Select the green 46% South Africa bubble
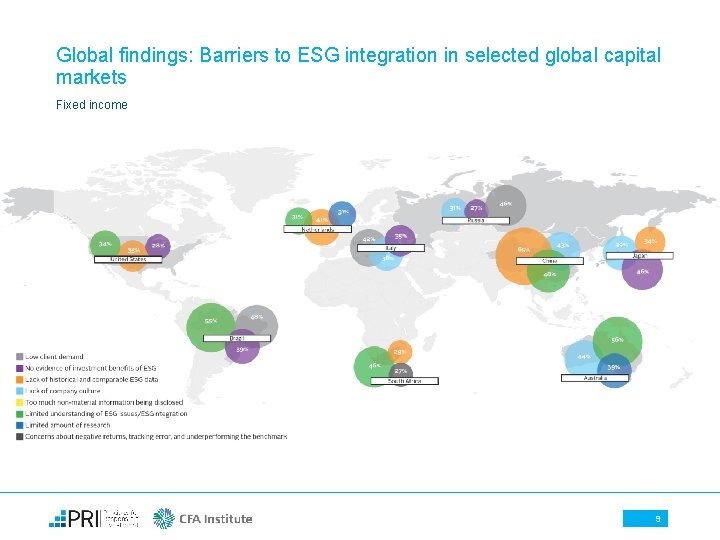The height and width of the screenshot is (540, 720). coord(374,367)
